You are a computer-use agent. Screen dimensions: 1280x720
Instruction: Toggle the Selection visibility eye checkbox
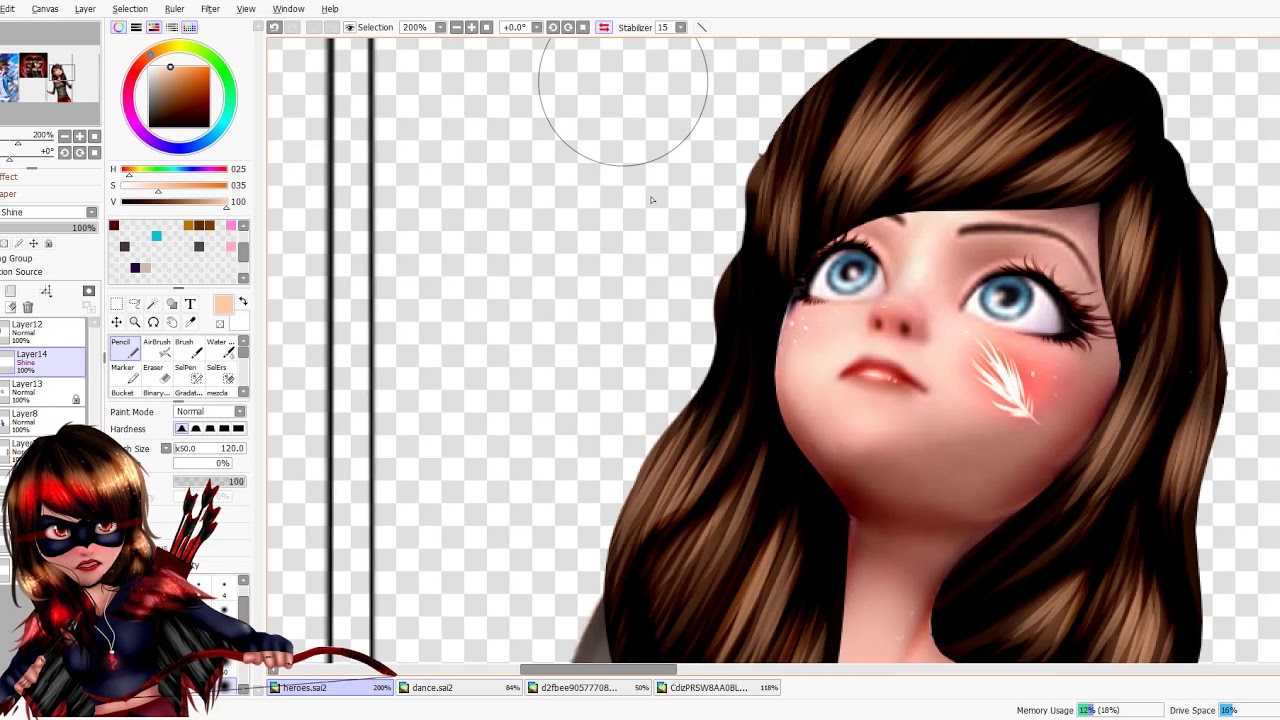pyautogui.click(x=350, y=27)
